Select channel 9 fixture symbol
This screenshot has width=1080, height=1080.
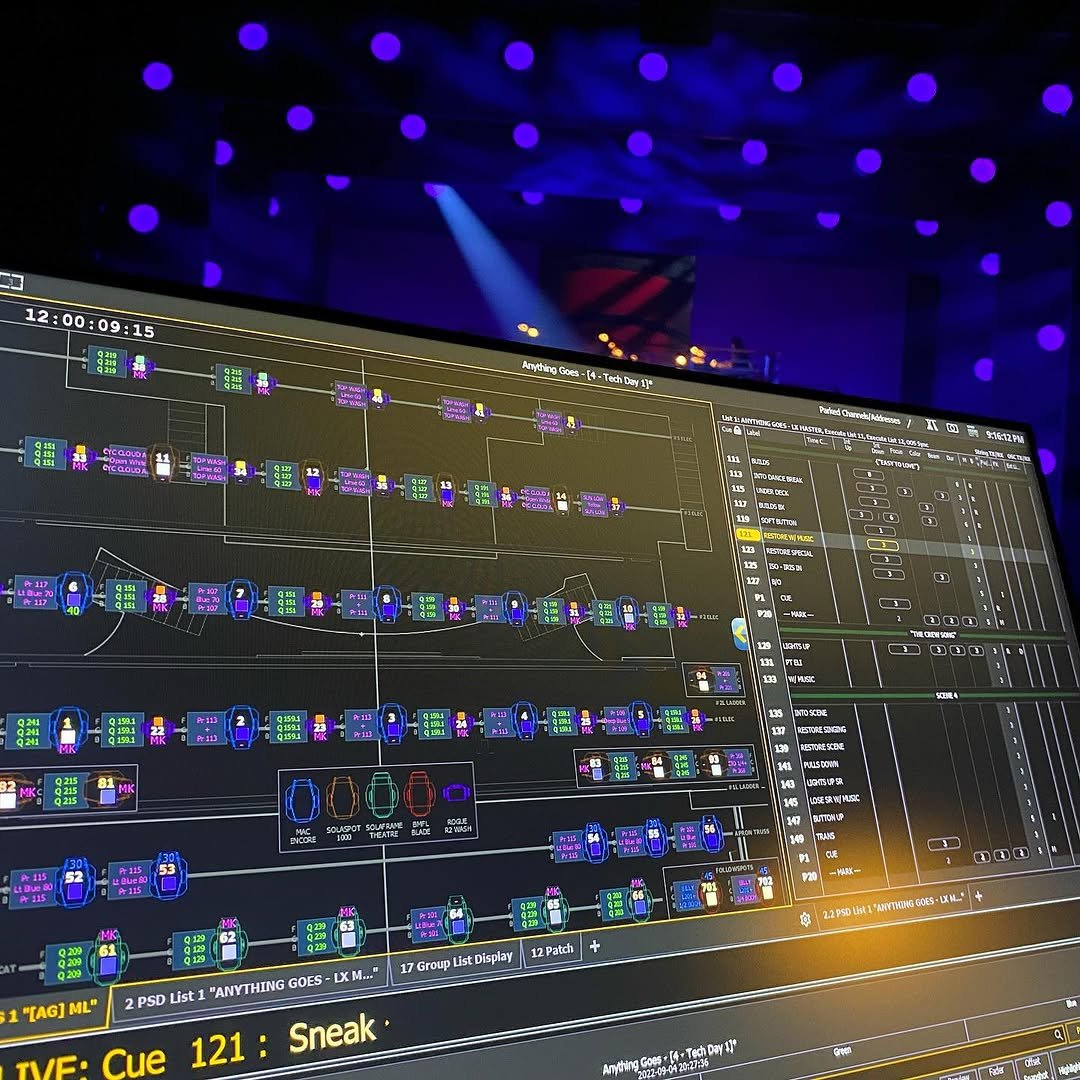coord(515,609)
